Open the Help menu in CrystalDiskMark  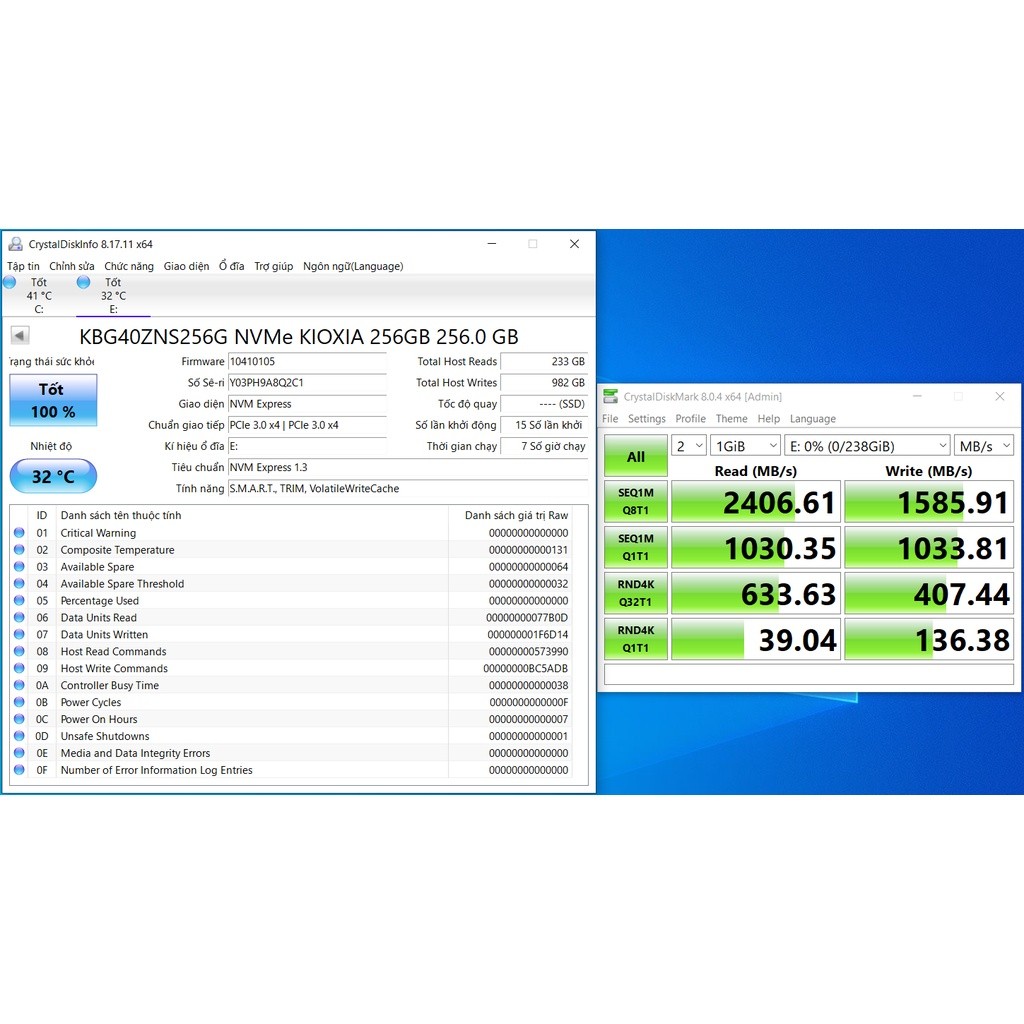[769, 419]
